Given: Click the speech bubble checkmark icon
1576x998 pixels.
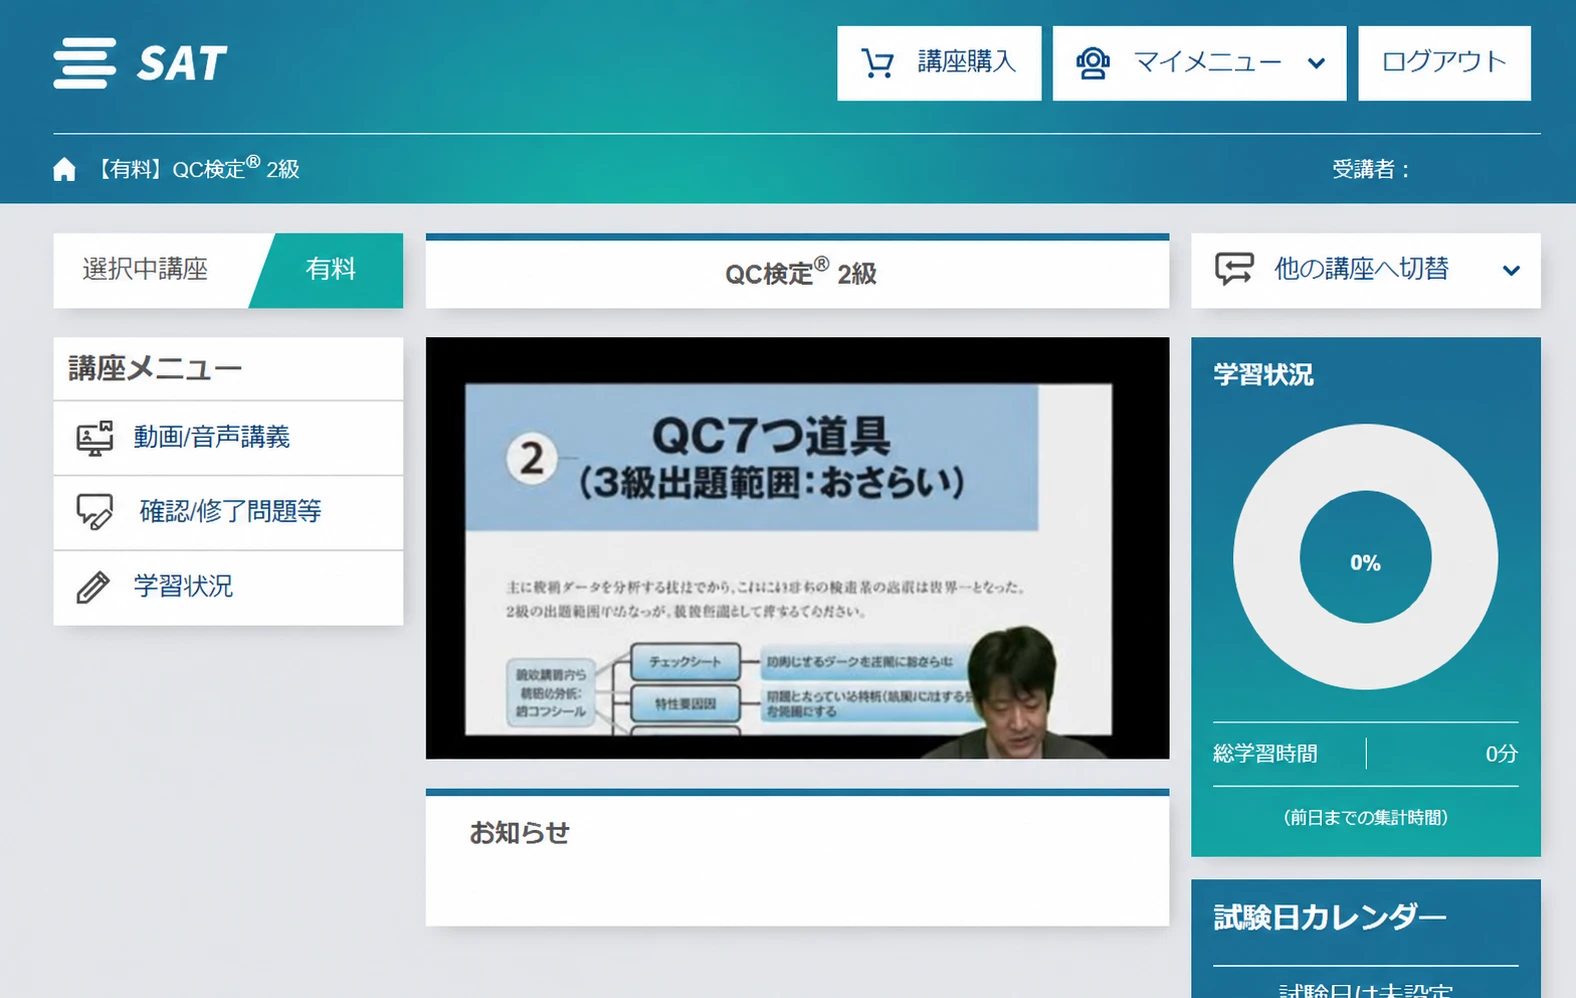Looking at the screenshot, I should tap(95, 512).
